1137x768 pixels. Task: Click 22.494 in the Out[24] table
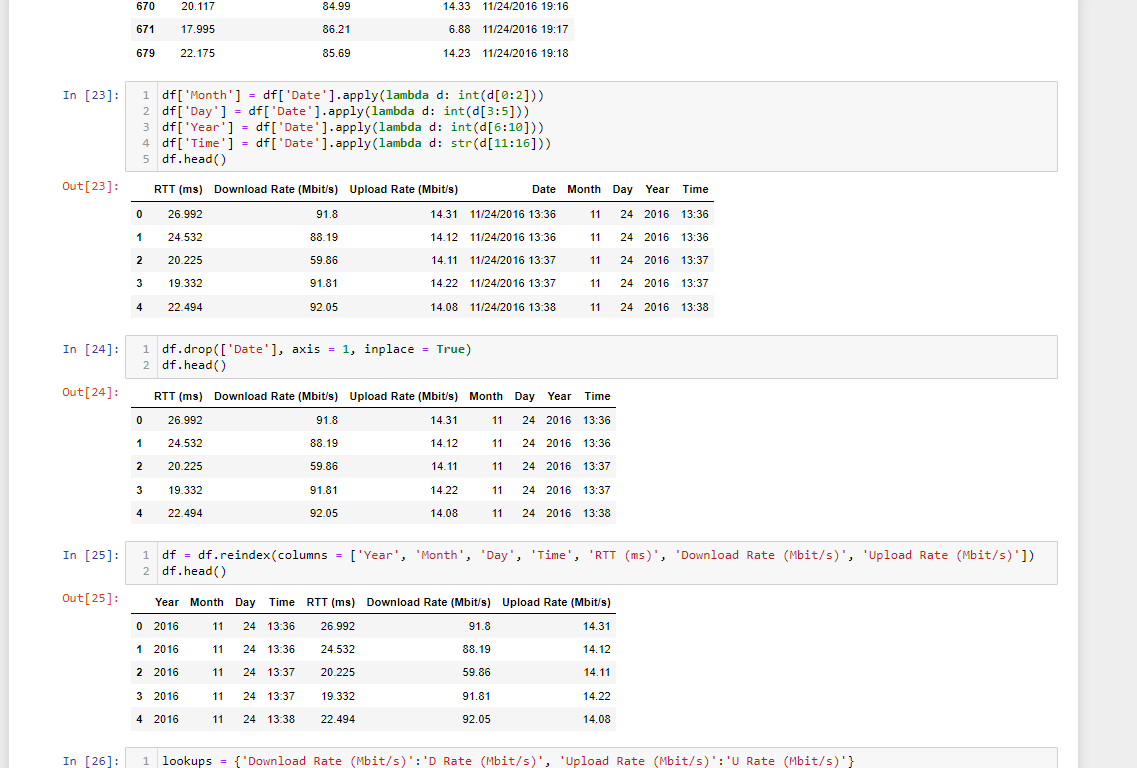pos(185,513)
